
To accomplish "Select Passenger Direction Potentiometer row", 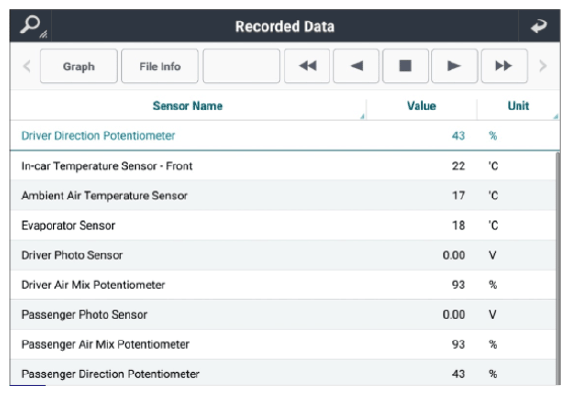I will click(283, 373).
